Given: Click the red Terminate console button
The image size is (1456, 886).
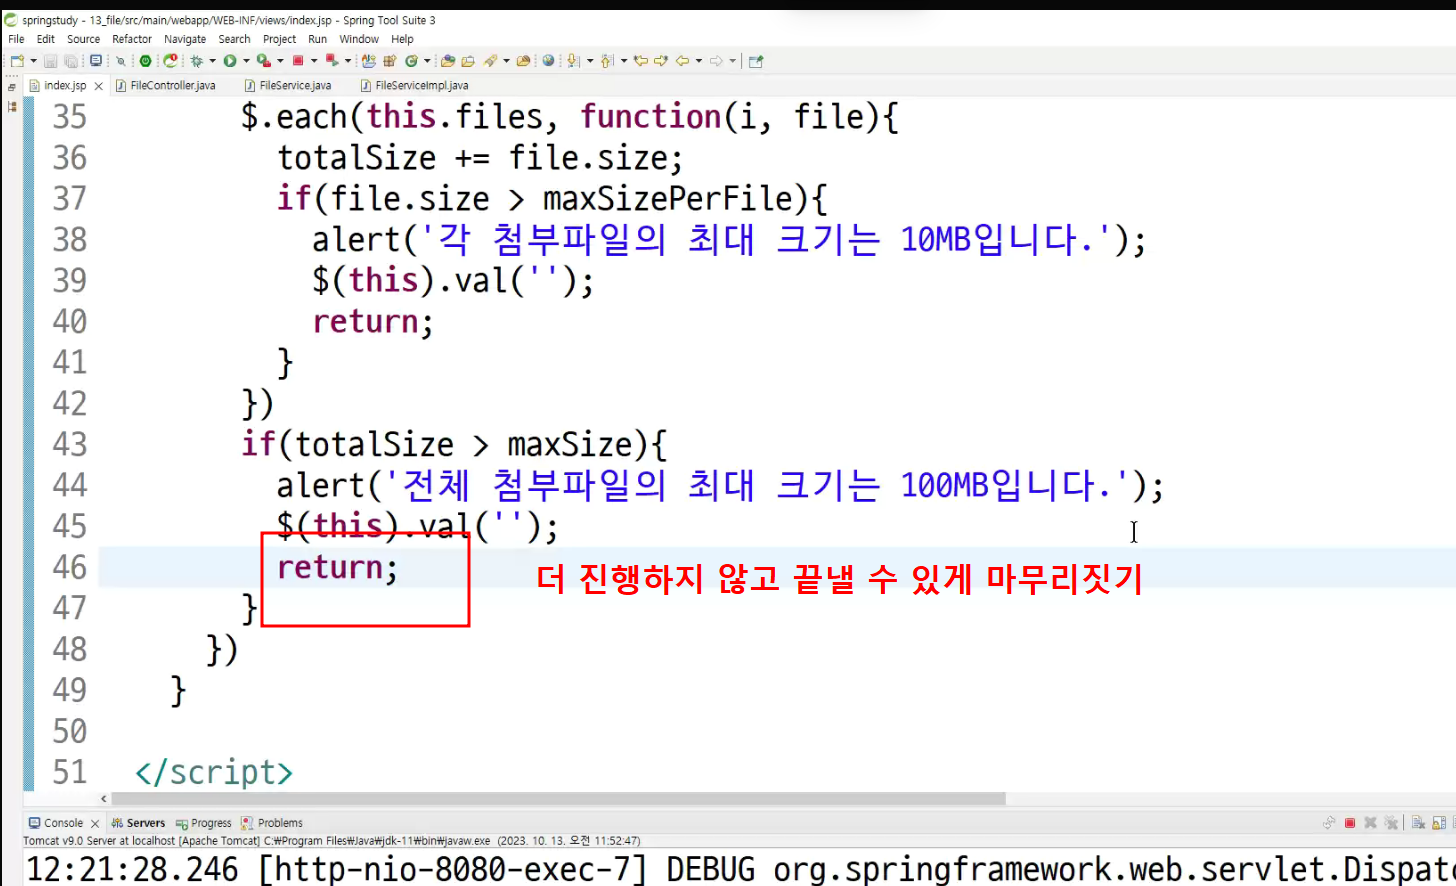Looking at the screenshot, I should 1350,823.
